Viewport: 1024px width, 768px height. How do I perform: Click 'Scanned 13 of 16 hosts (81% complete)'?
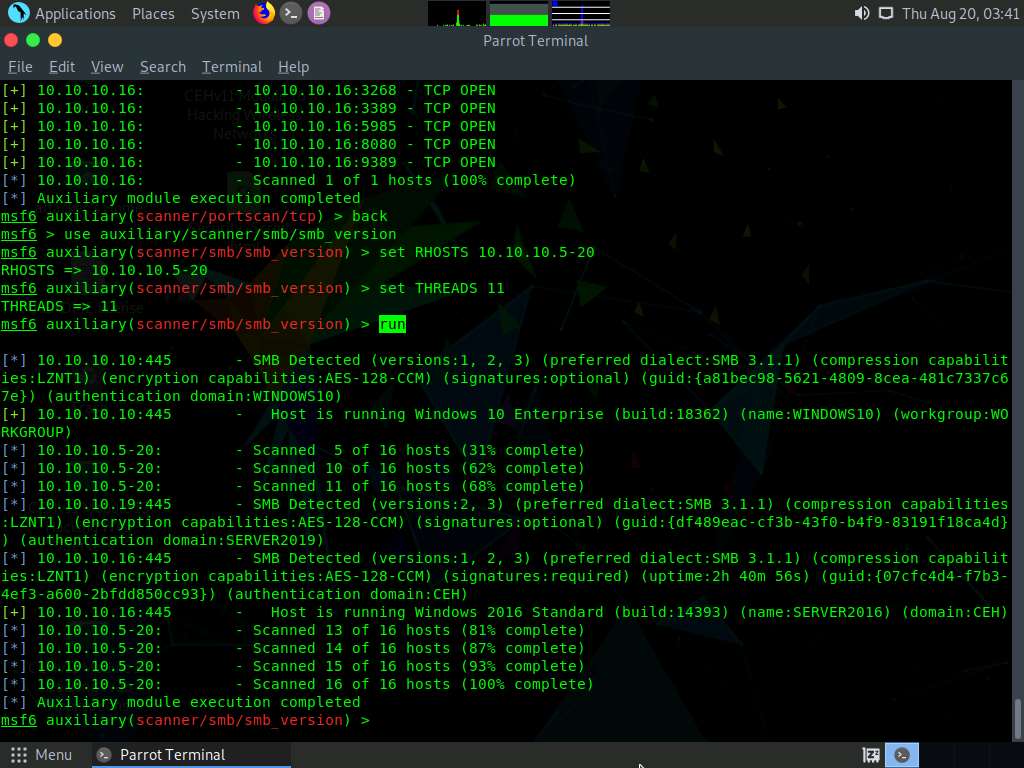[x=418, y=631]
